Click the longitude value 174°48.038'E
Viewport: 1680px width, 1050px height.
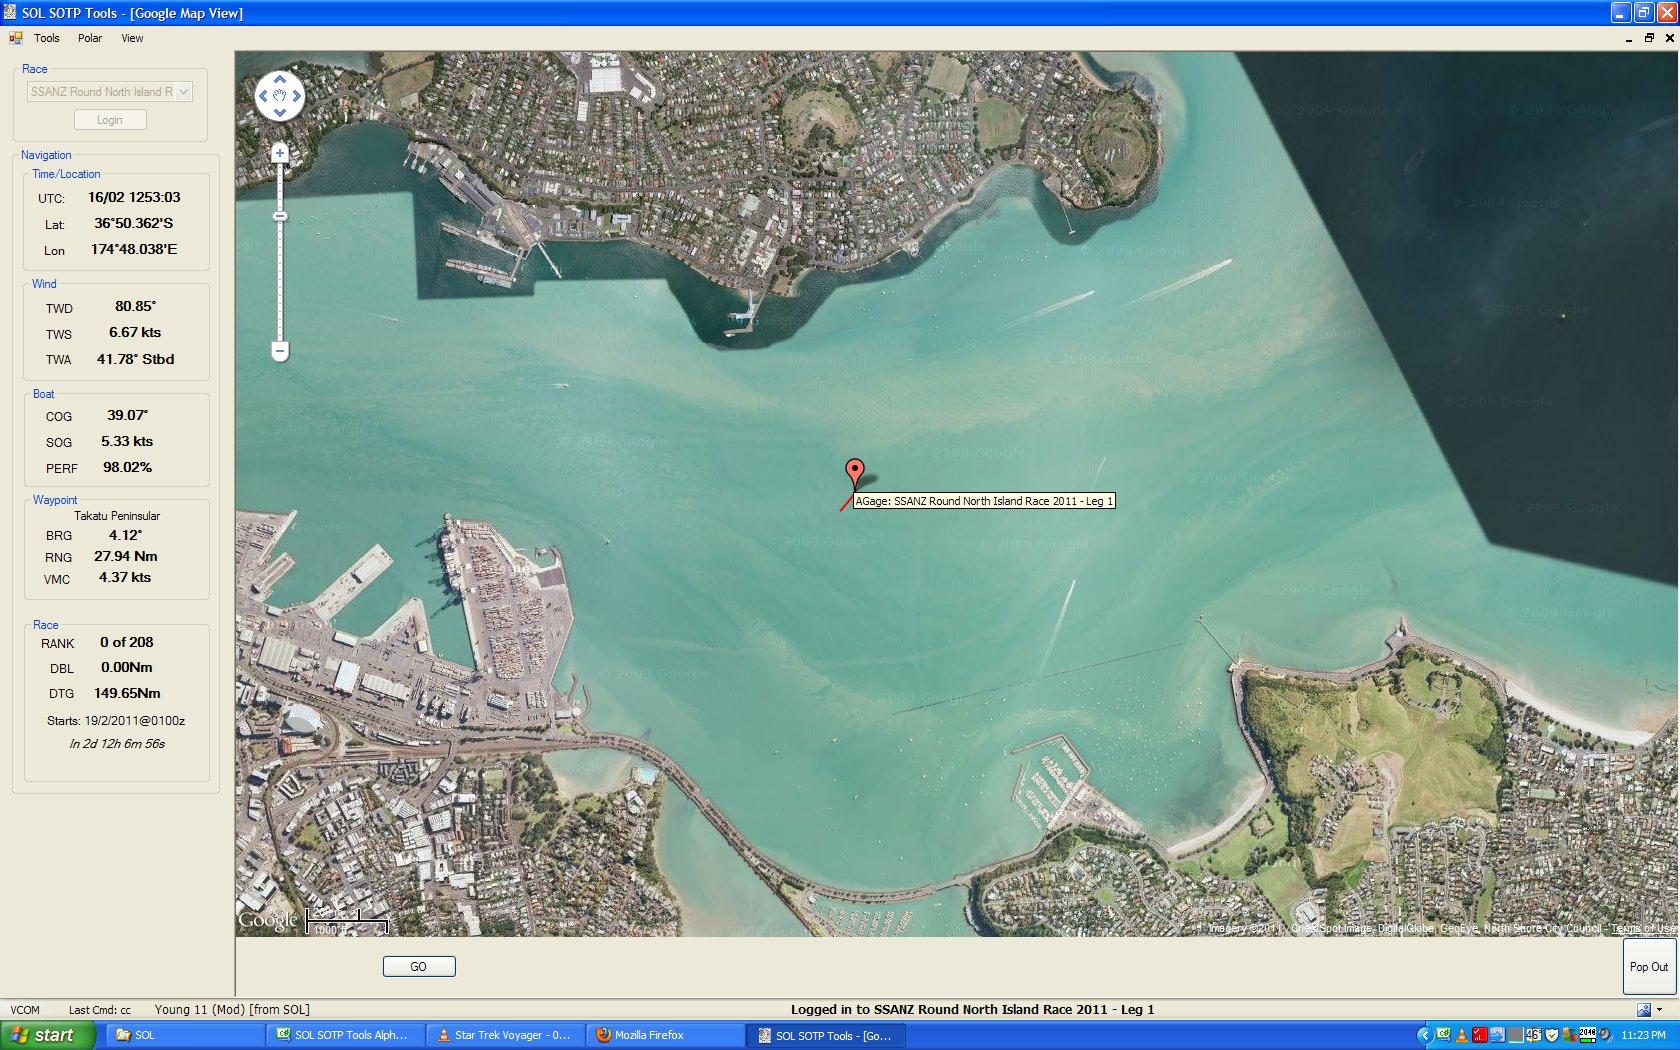[x=134, y=249]
